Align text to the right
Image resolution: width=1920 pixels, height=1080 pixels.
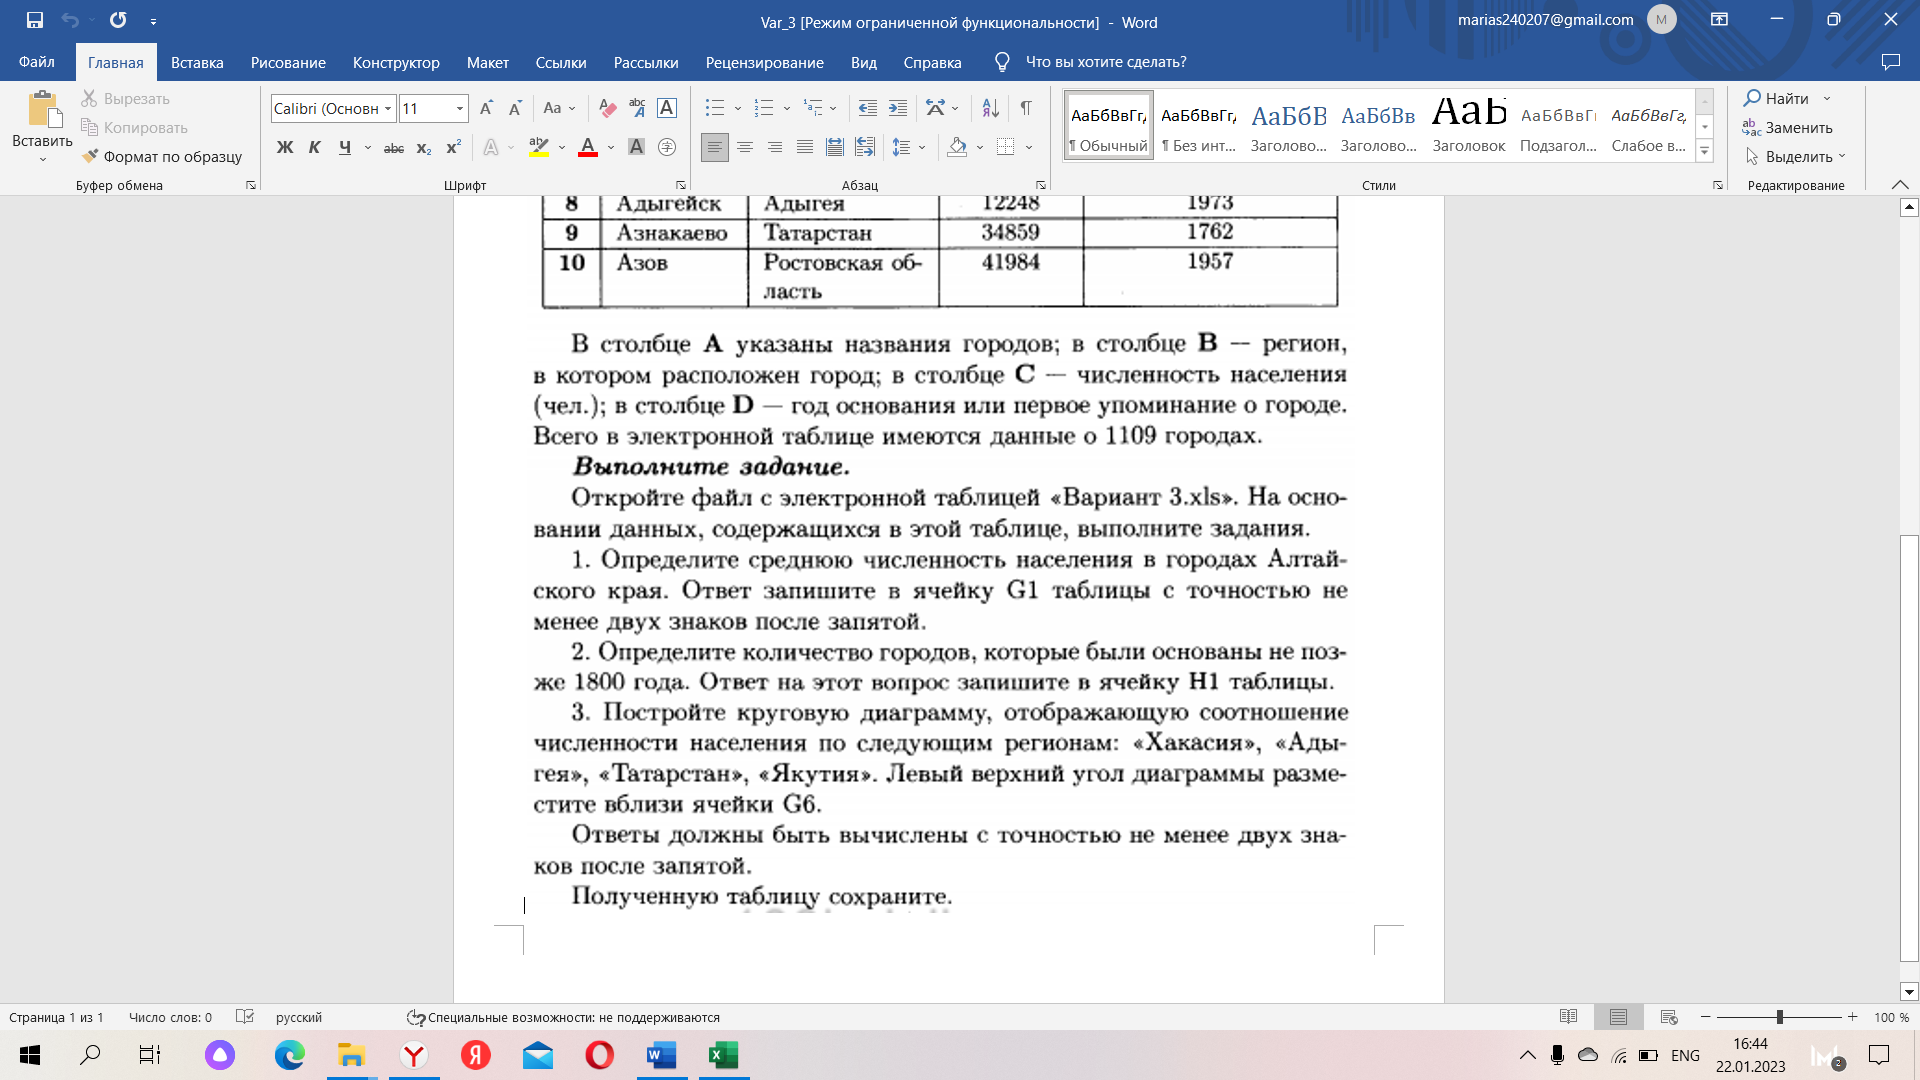click(x=775, y=148)
